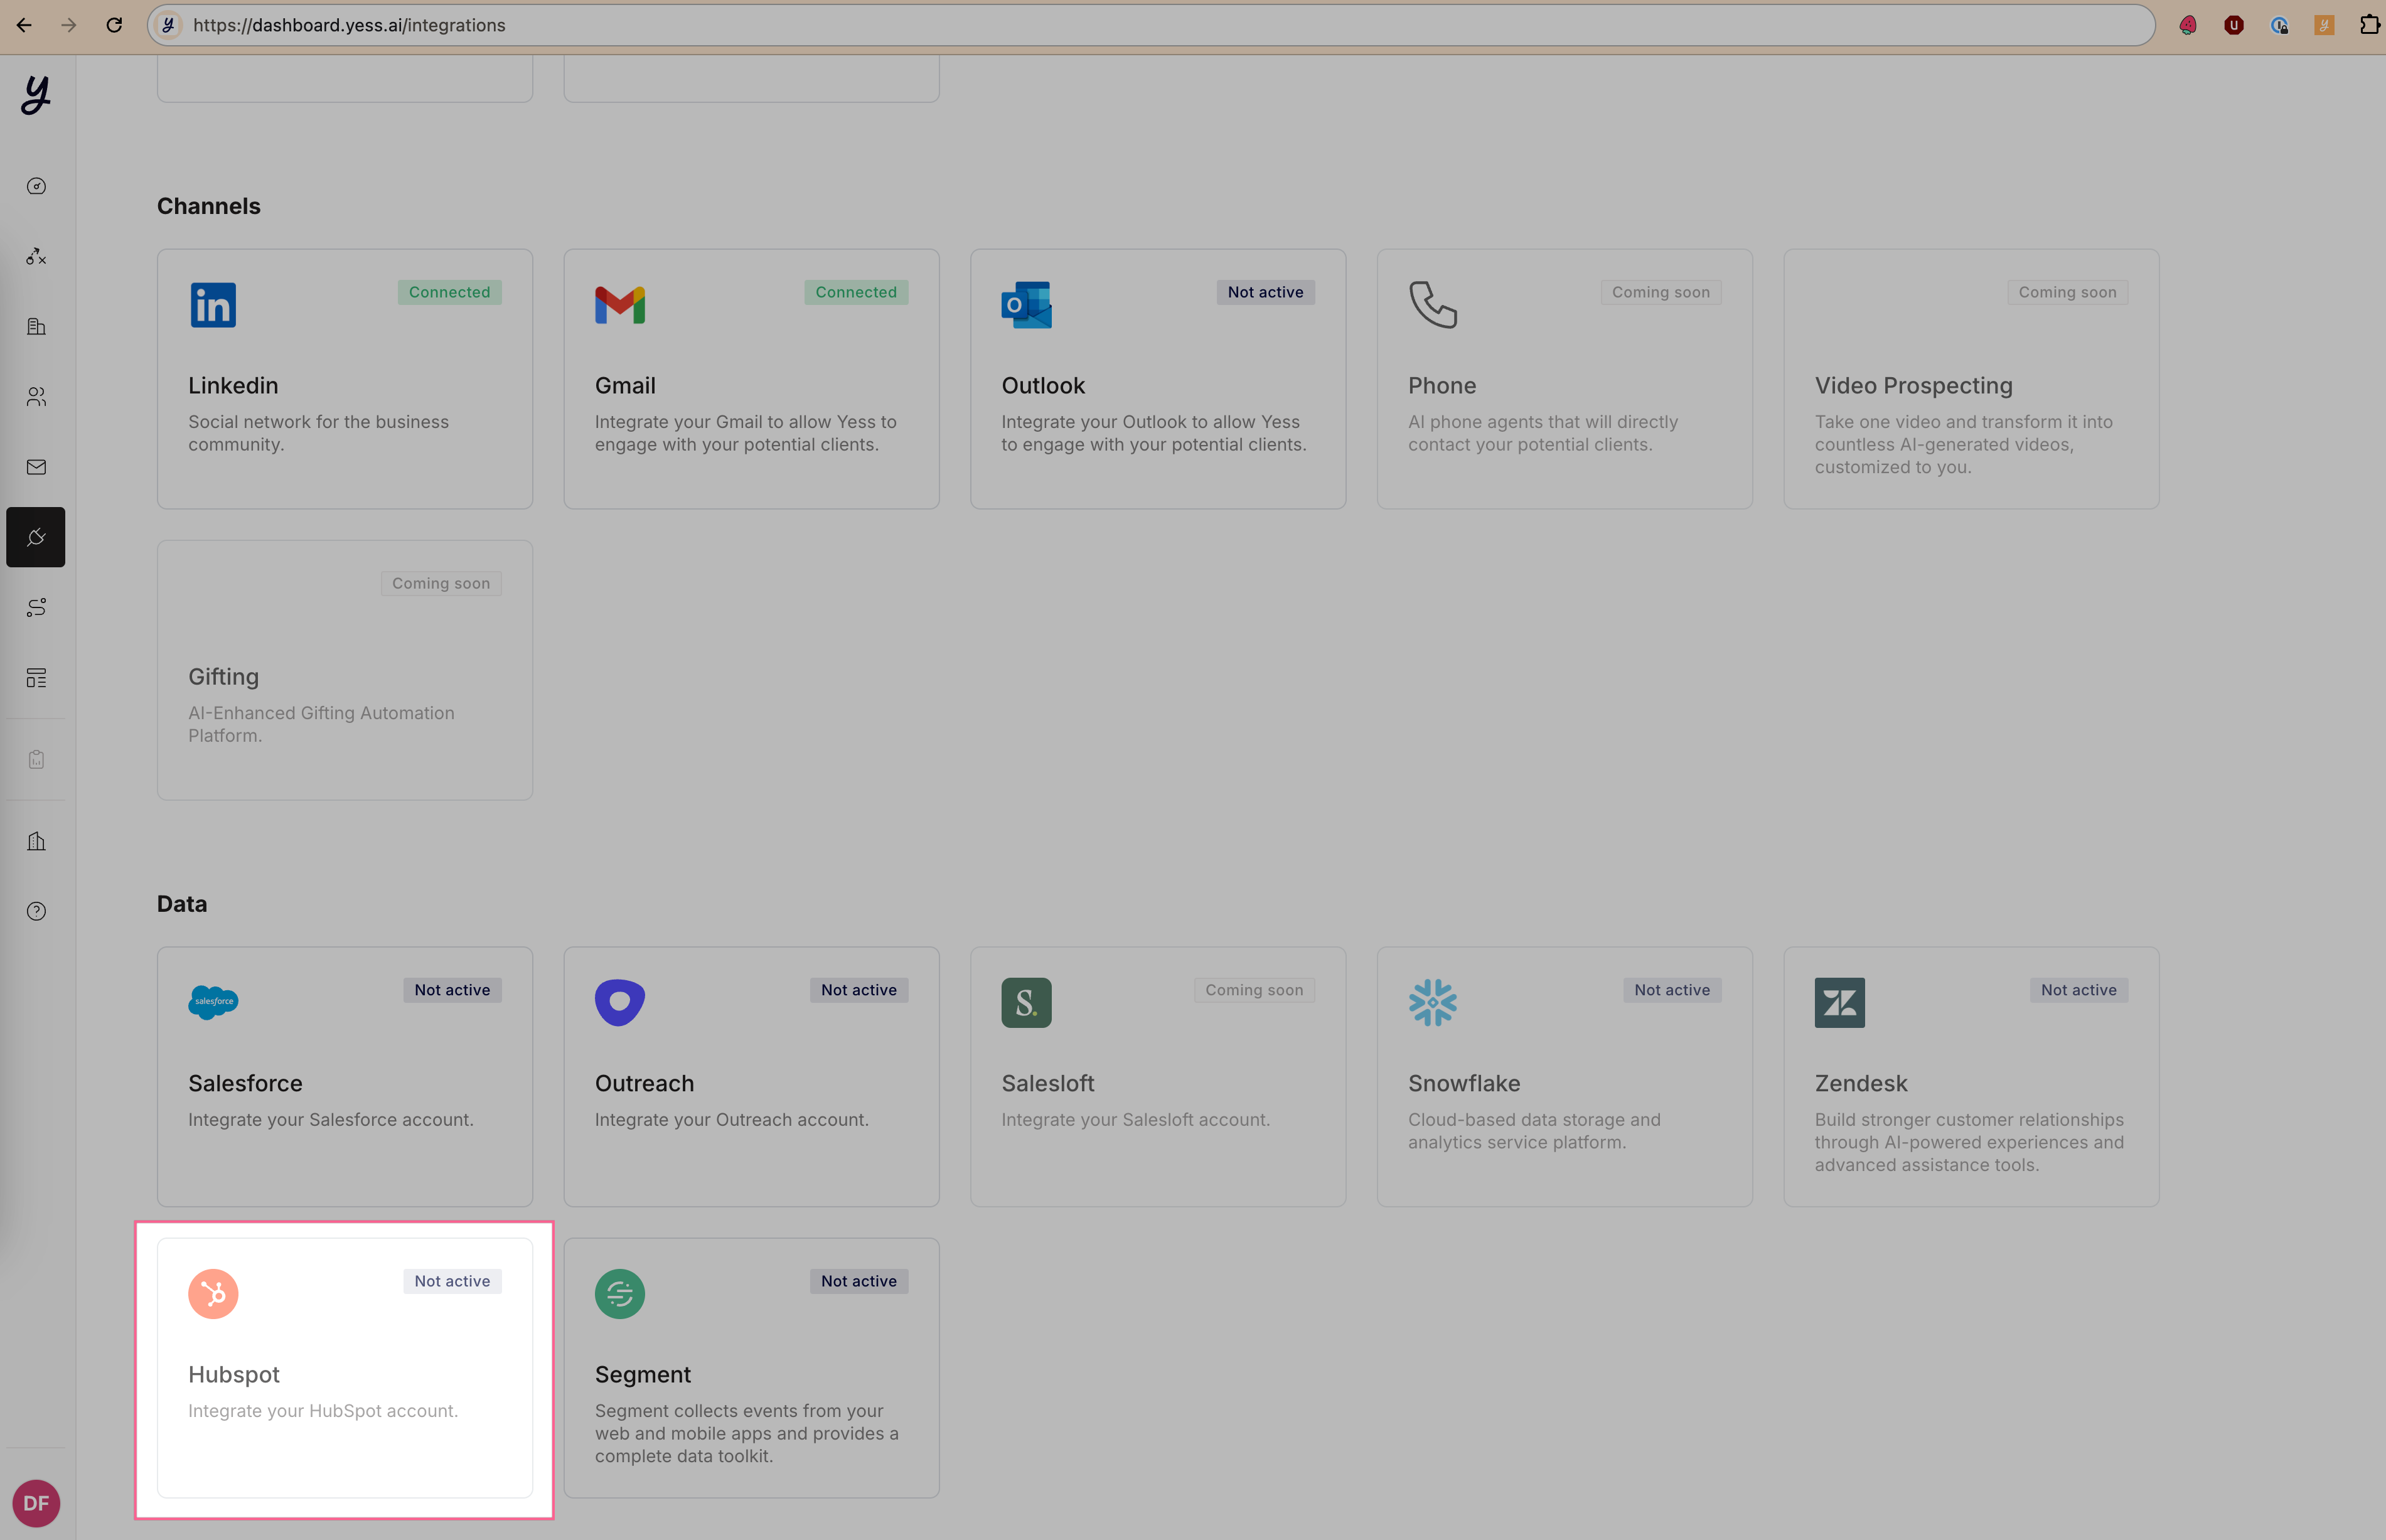Click the Yess logo in sidebar
Image resolution: width=2386 pixels, height=1540 pixels.
click(36, 95)
